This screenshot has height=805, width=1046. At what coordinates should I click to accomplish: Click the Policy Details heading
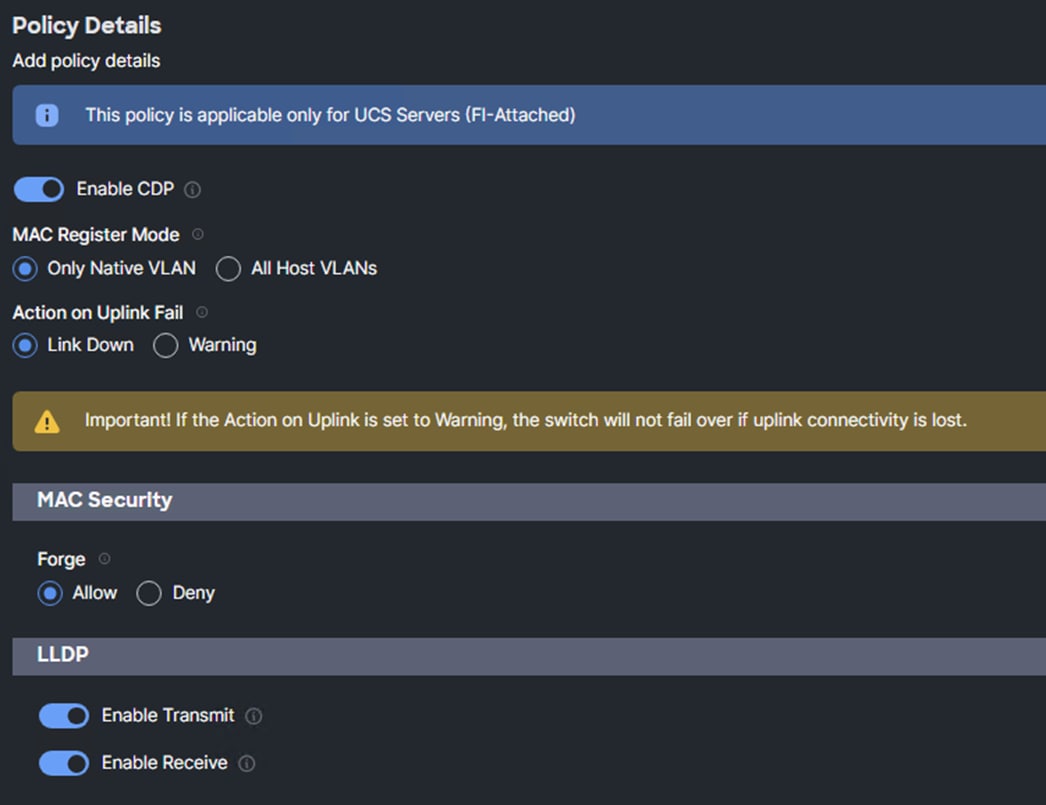87,25
